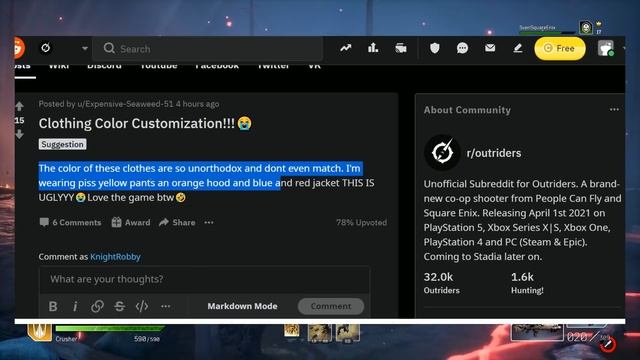Click the 78% Upvoted text
Viewport: 640px width, 360px height.
click(361, 222)
